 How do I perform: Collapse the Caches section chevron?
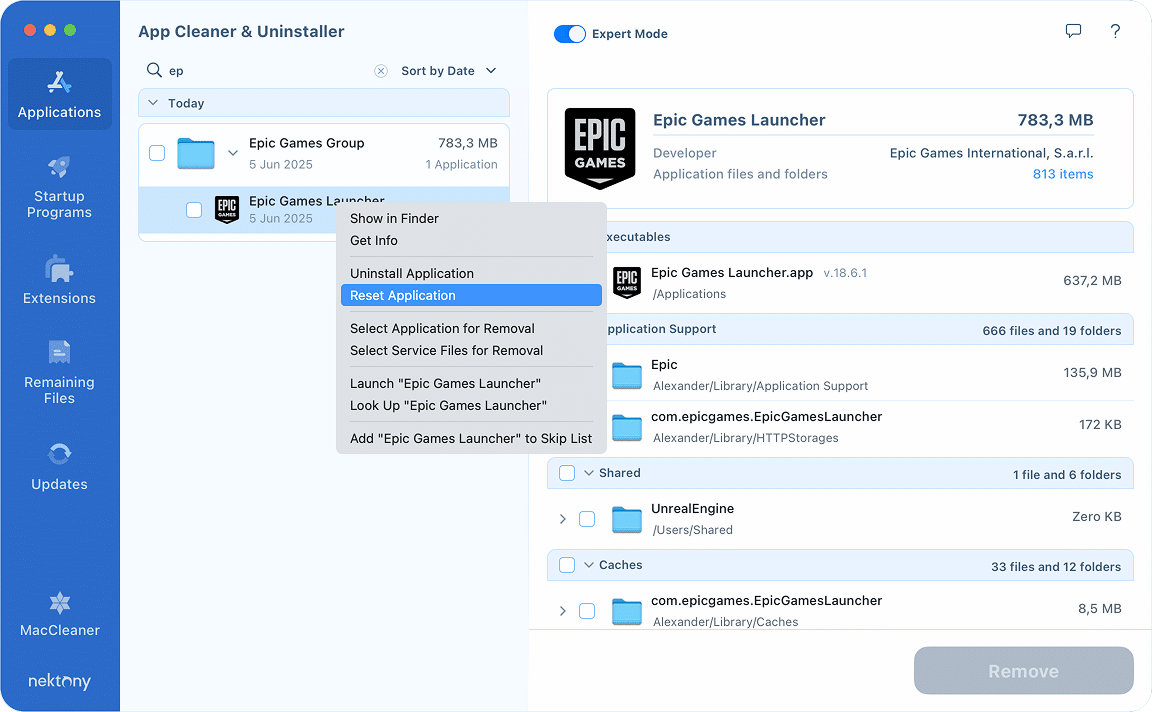click(x=588, y=565)
